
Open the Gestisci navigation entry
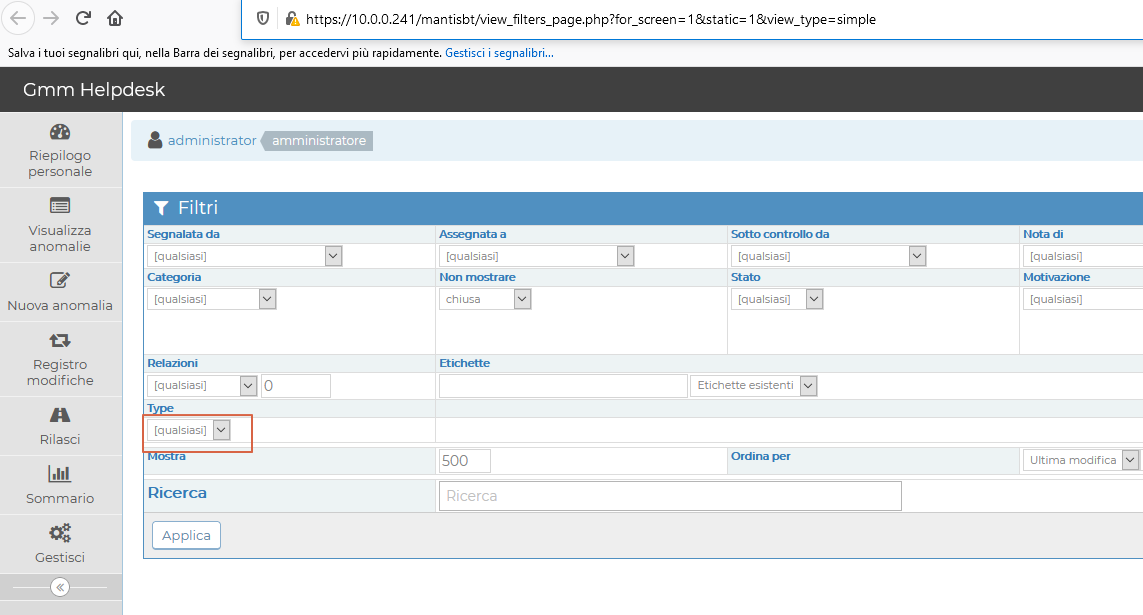60,531
